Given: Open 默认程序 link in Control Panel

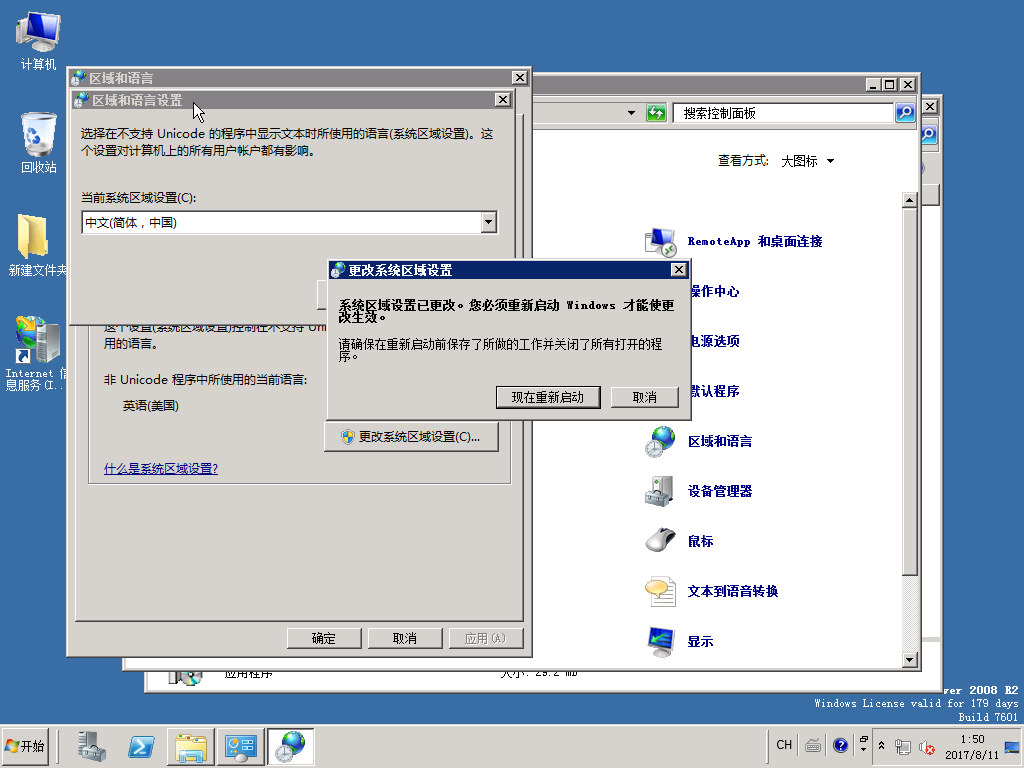Looking at the screenshot, I should click(715, 391).
